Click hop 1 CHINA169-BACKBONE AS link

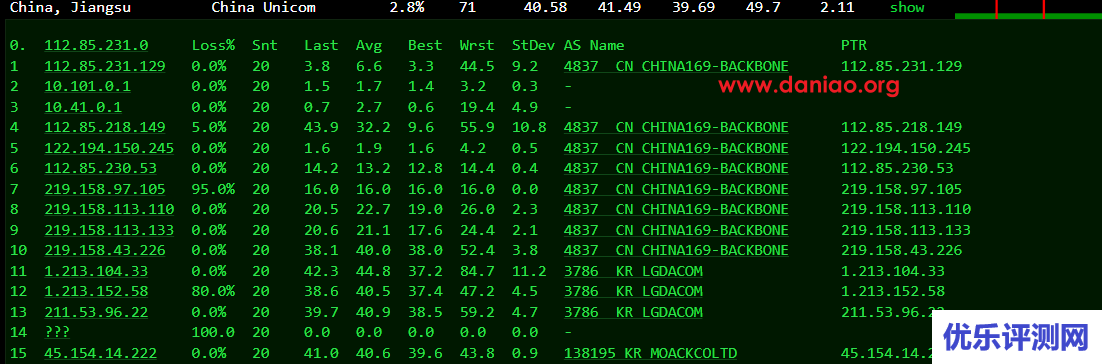coord(676,66)
